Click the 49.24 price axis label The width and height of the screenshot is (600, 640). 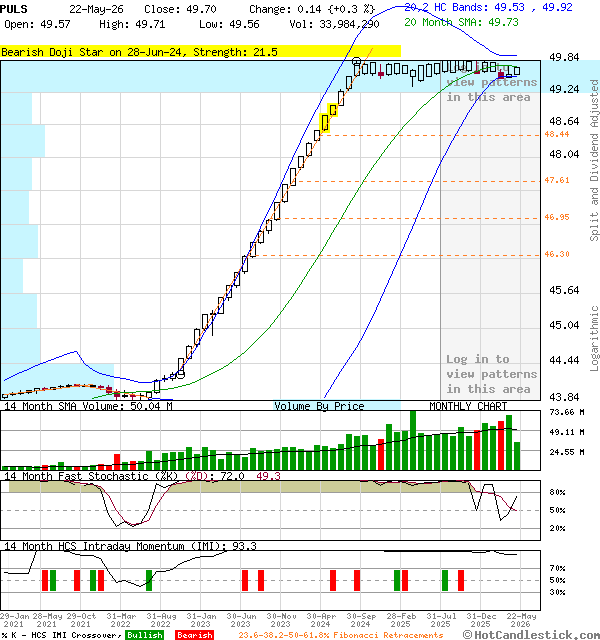[564, 89]
